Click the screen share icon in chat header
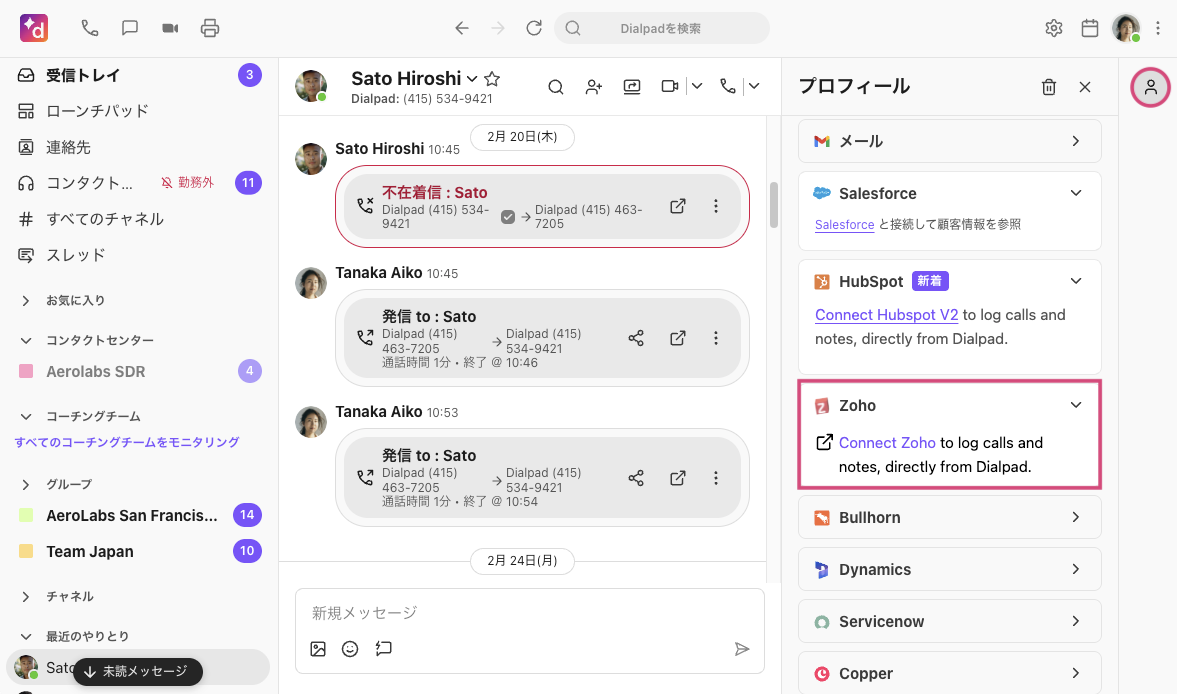Screen dimensions: 1177x694 [x=632, y=87]
